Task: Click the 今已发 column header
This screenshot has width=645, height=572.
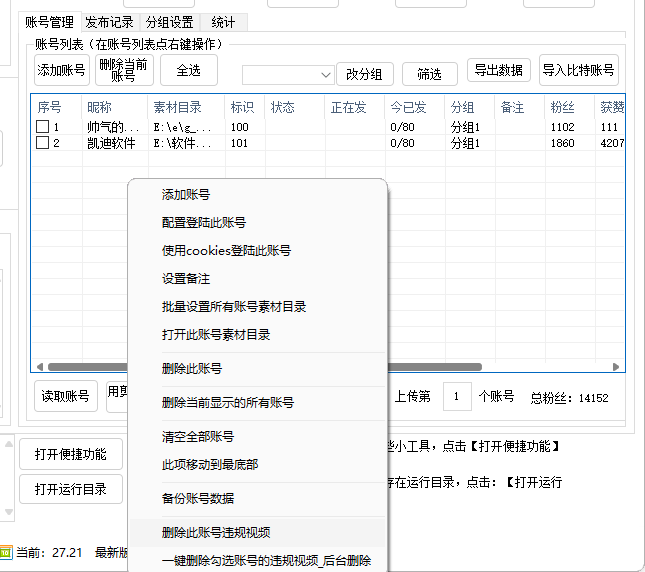Action: pos(415,107)
